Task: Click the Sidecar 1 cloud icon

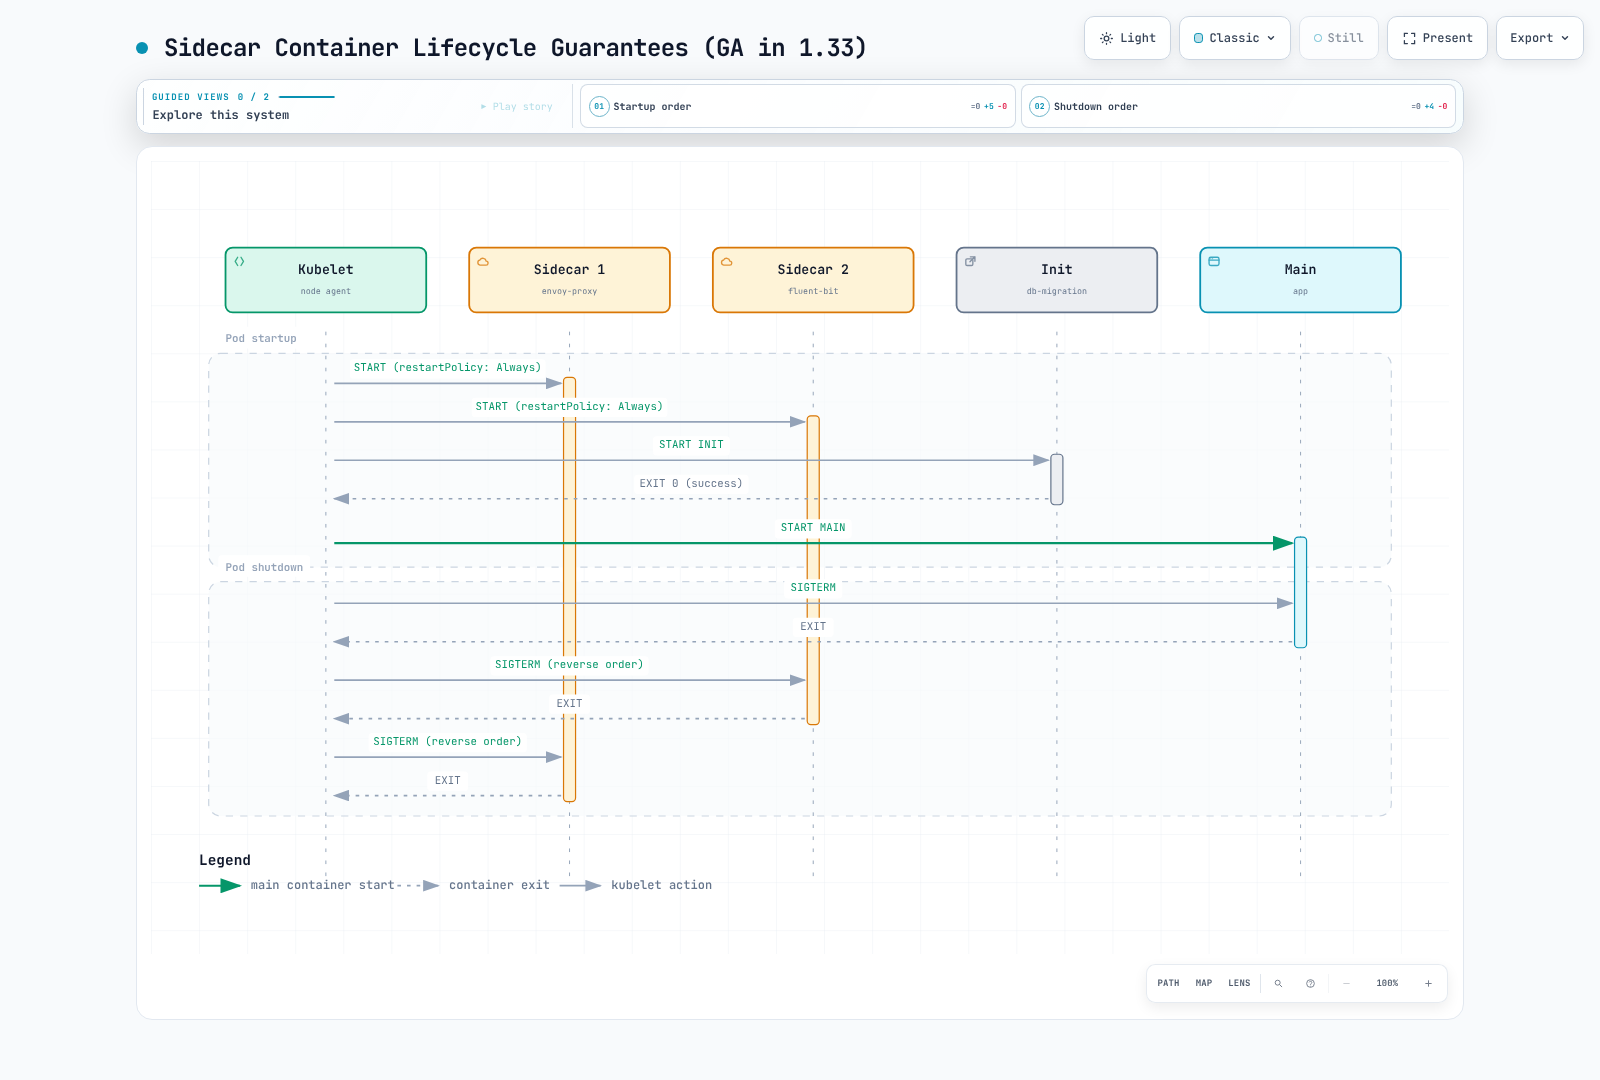Action: [x=483, y=262]
